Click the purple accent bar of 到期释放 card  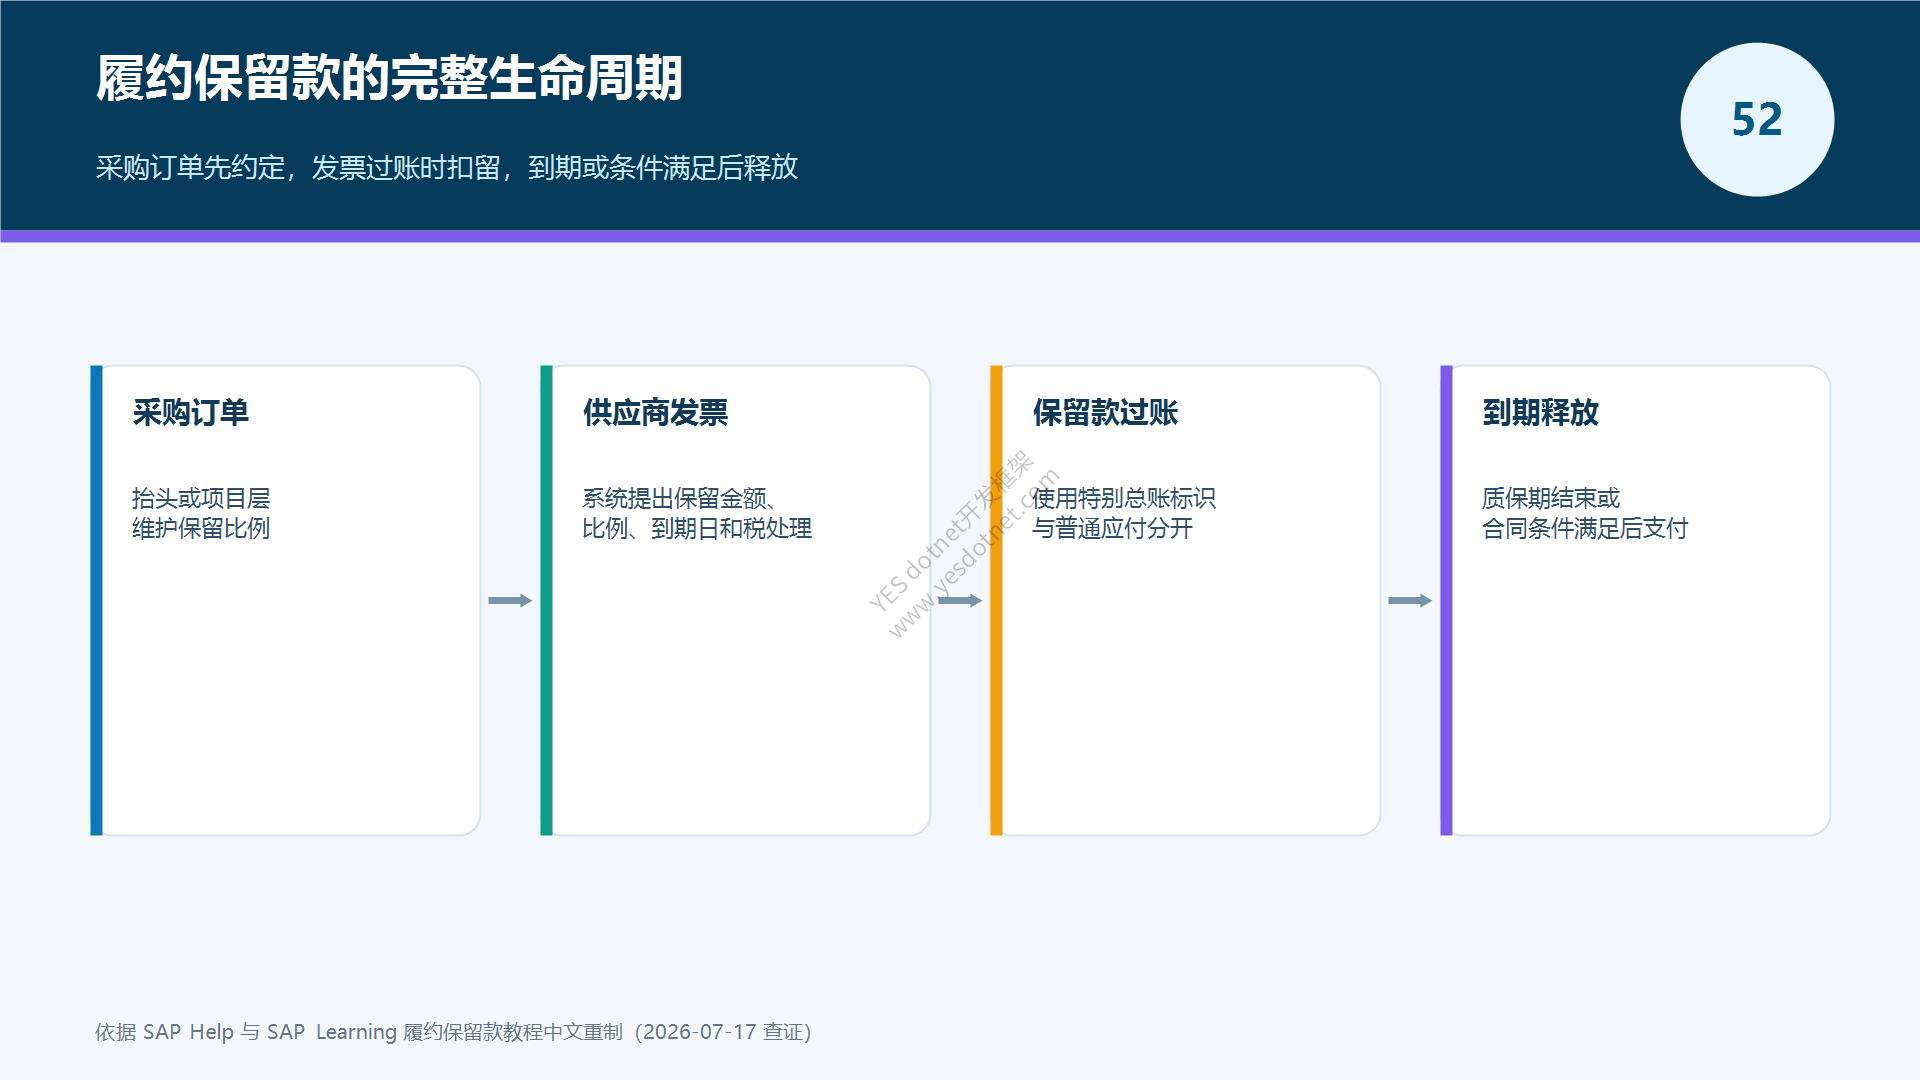pyautogui.click(x=1446, y=600)
